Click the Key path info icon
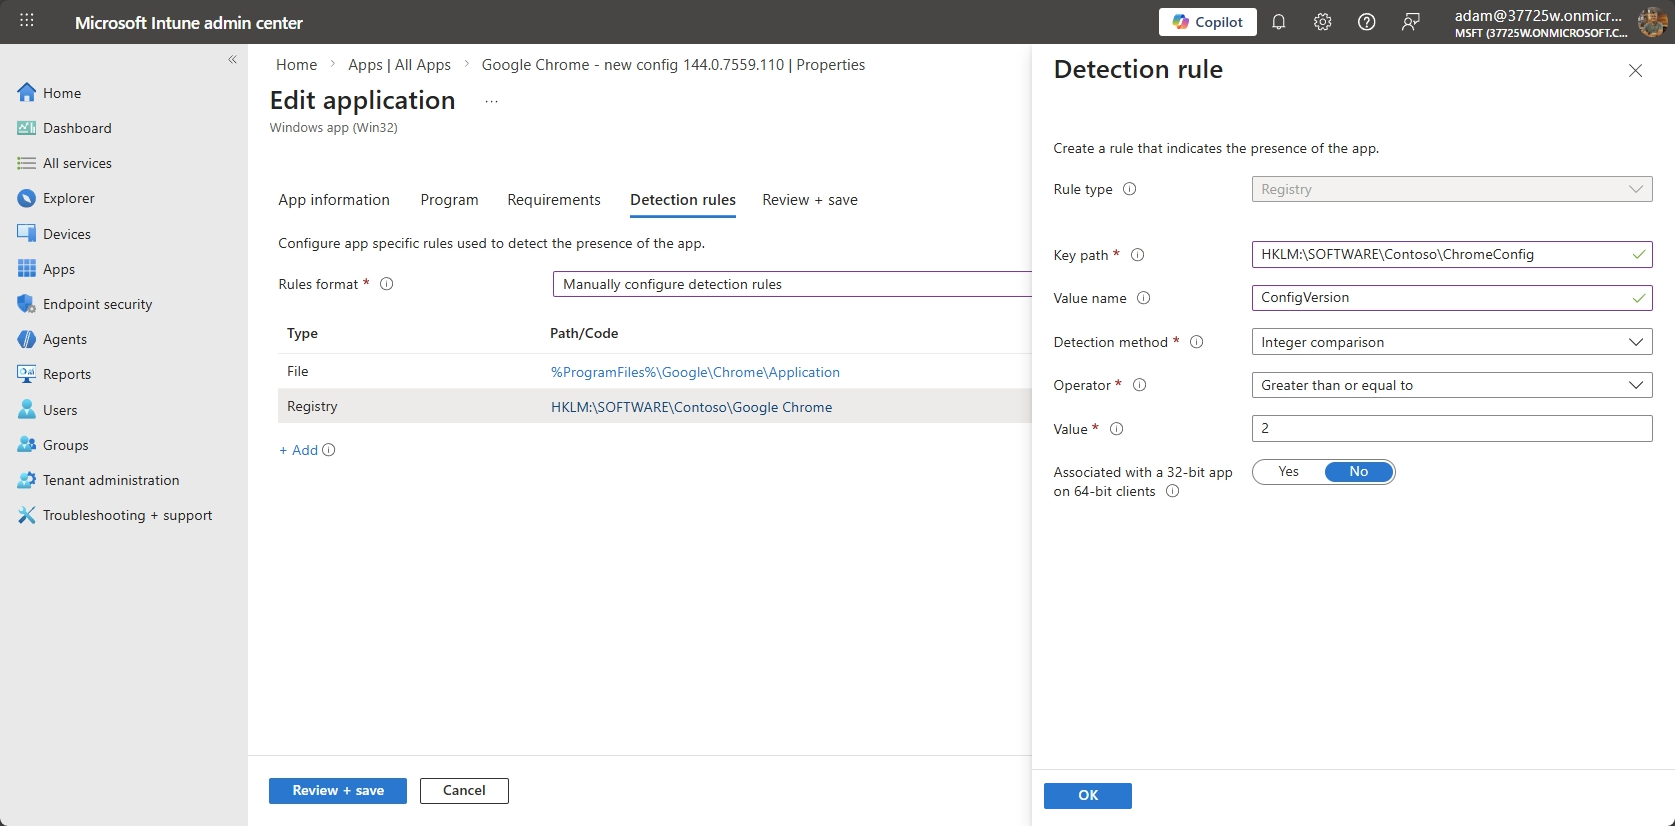 [x=1137, y=255]
